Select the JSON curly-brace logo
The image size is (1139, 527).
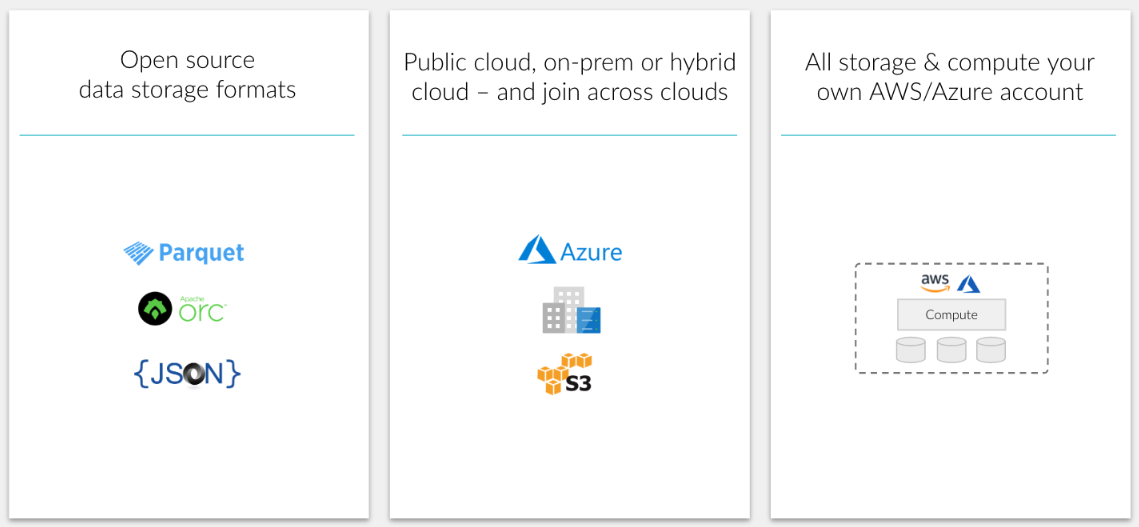pos(187,373)
